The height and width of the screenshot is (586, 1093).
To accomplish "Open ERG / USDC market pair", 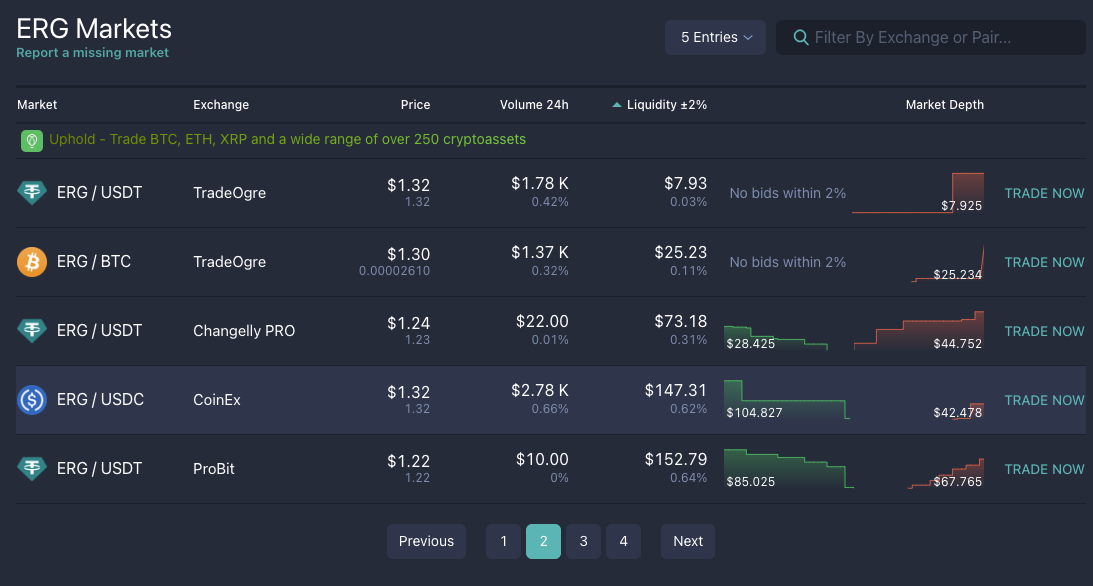I will [100, 399].
